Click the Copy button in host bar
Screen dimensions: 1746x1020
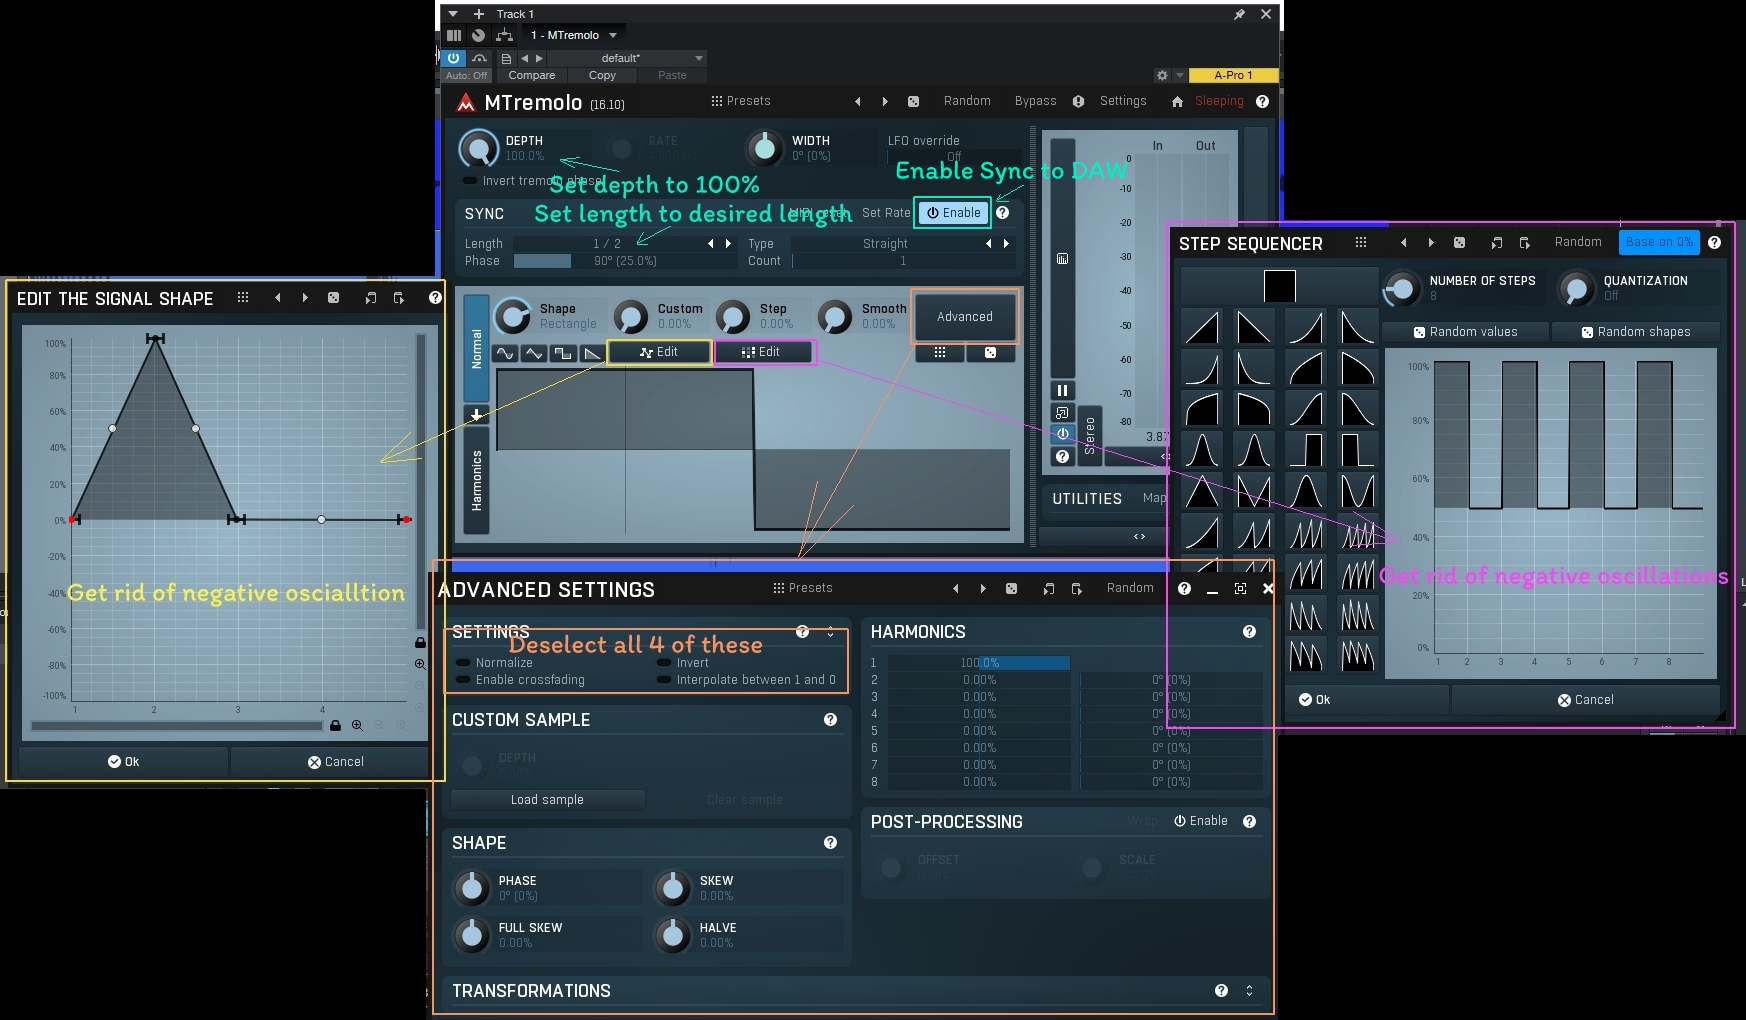[x=602, y=75]
